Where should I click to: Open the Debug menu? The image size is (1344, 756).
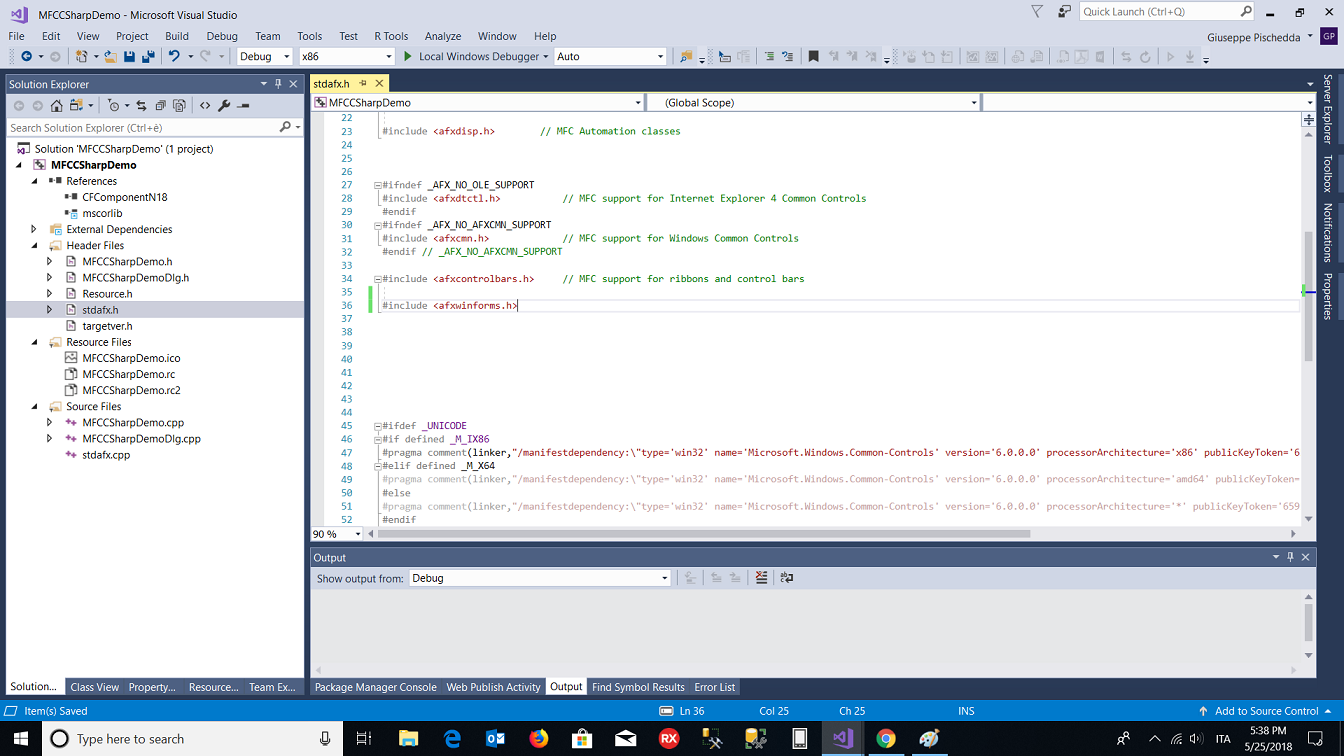tap(222, 36)
